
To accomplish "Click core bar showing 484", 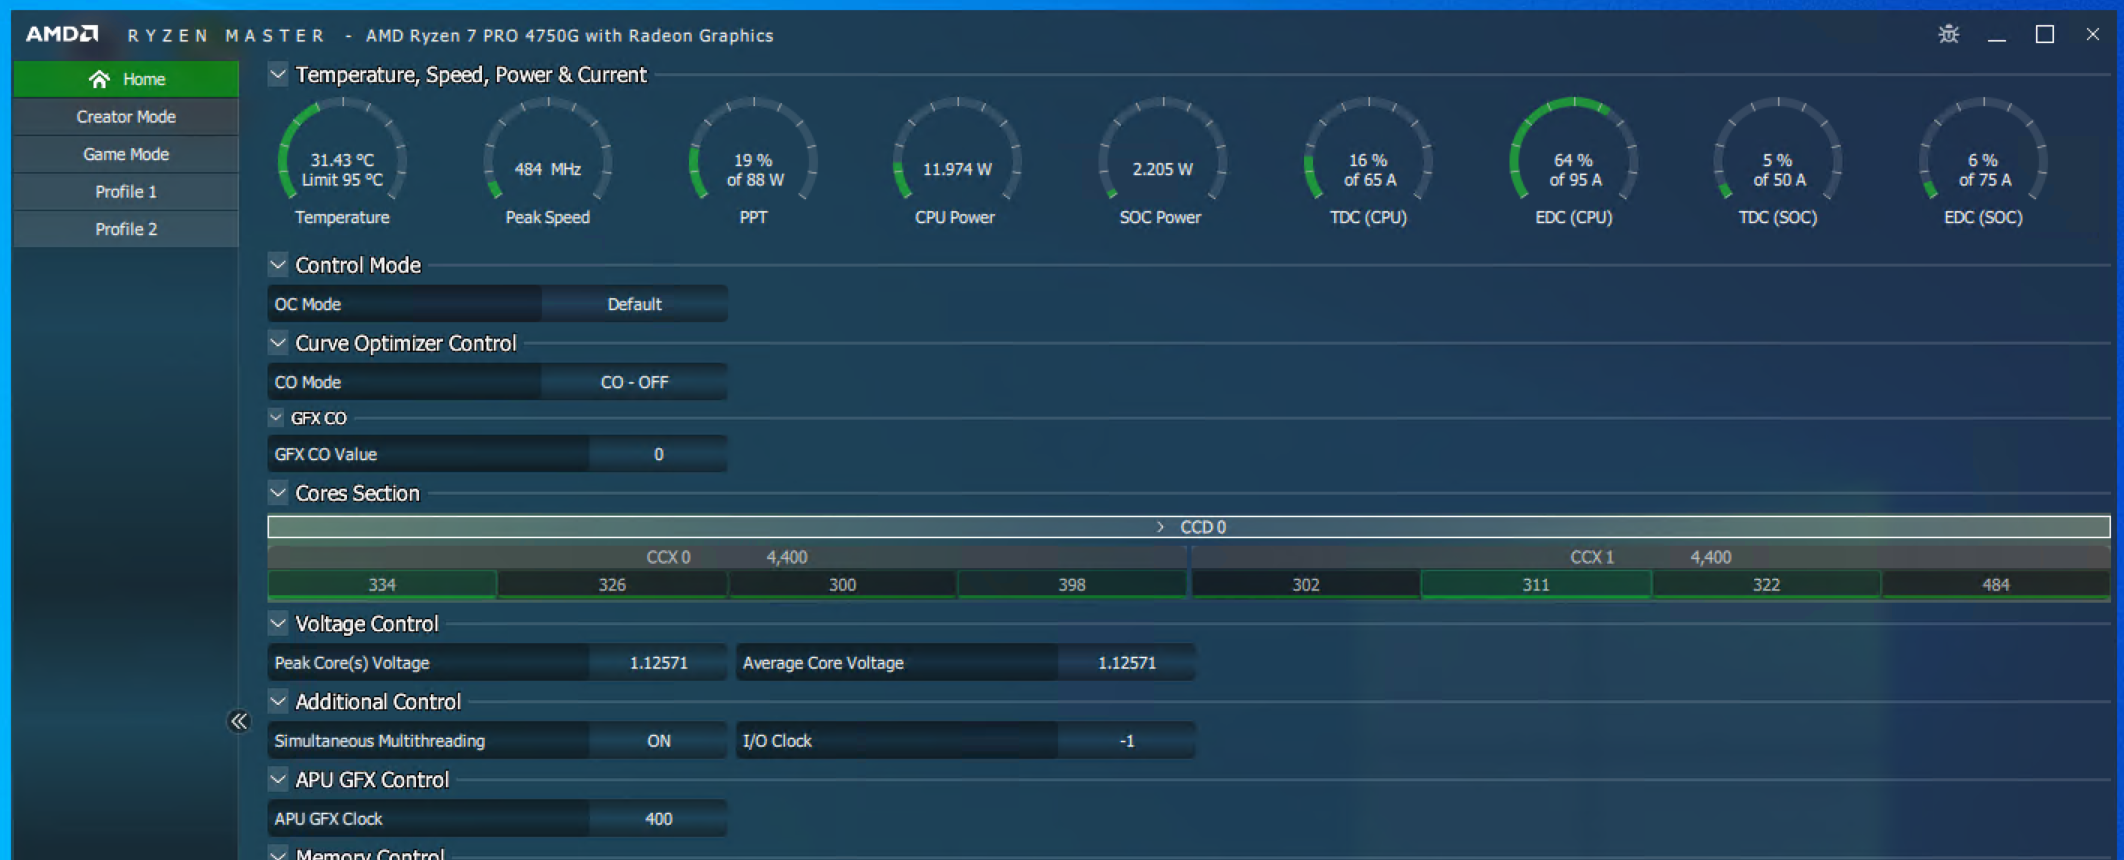I will tap(1996, 584).
